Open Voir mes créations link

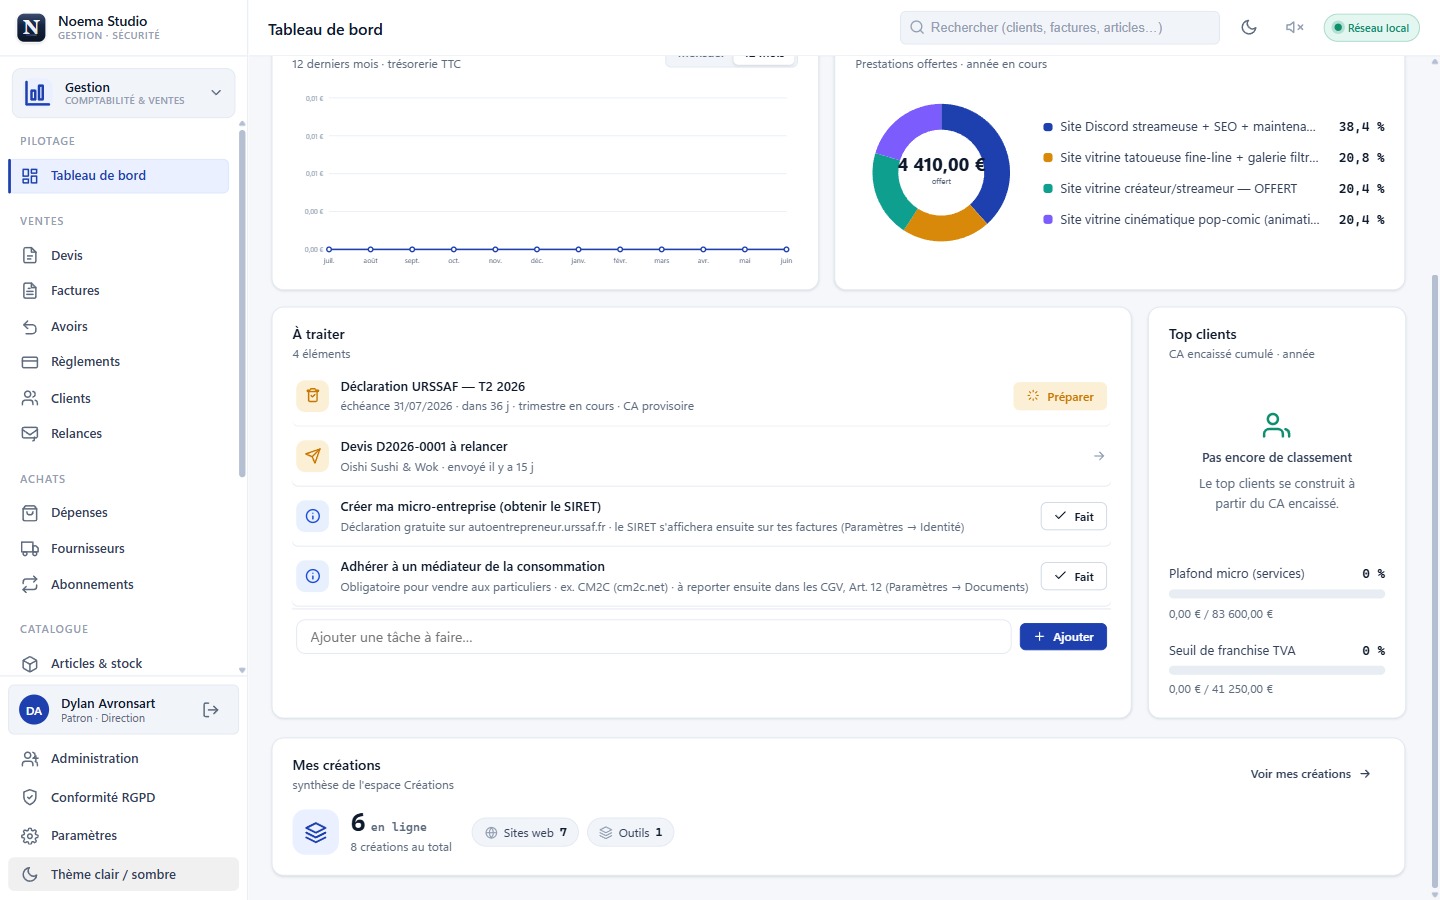1310,774
